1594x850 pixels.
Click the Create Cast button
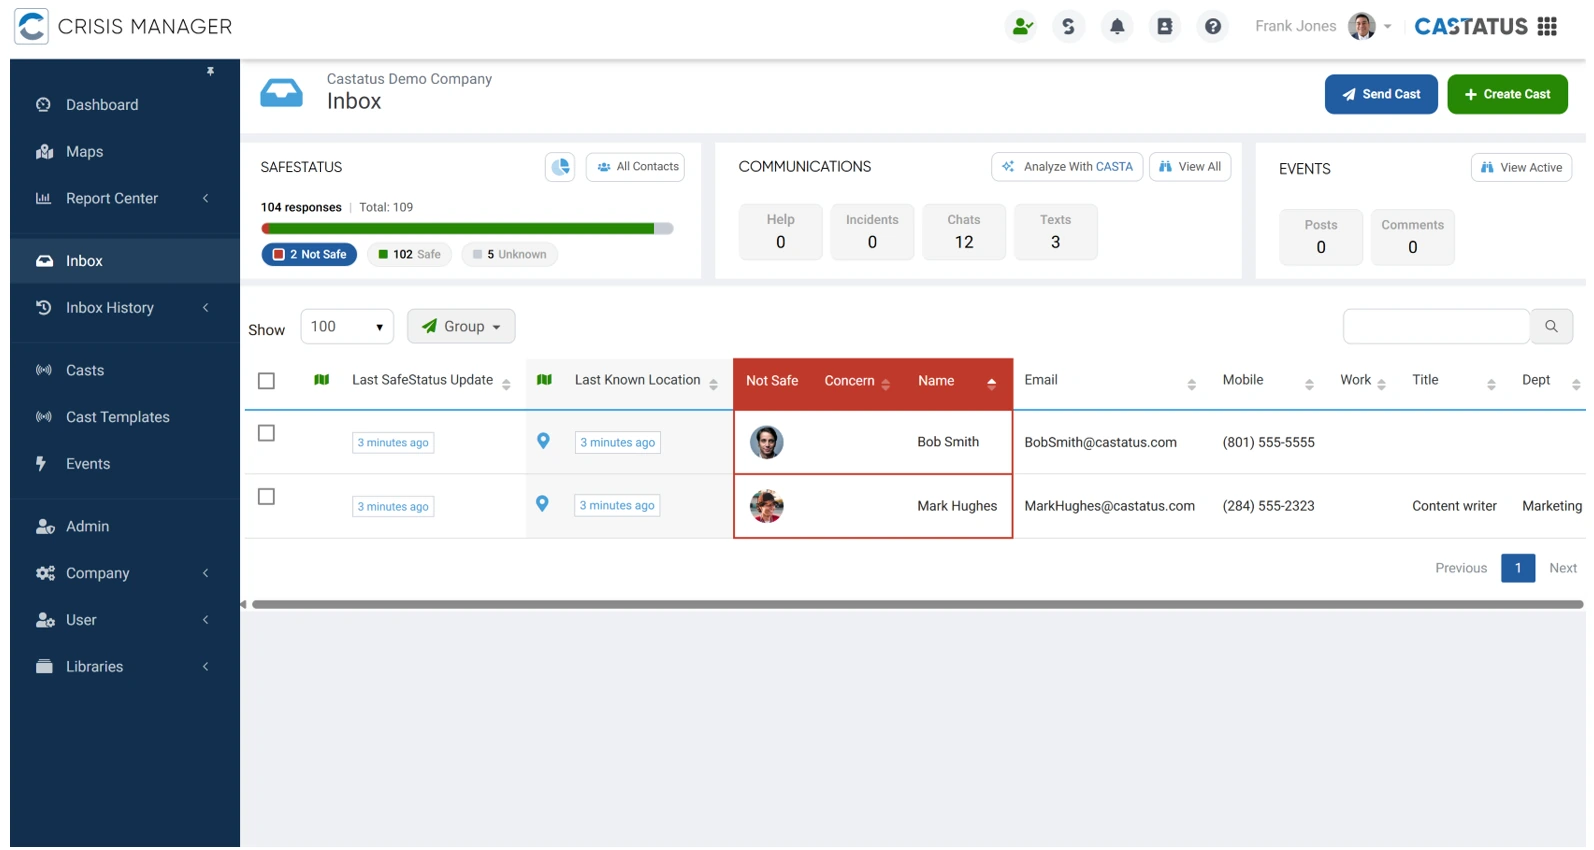click(1507, 95)
